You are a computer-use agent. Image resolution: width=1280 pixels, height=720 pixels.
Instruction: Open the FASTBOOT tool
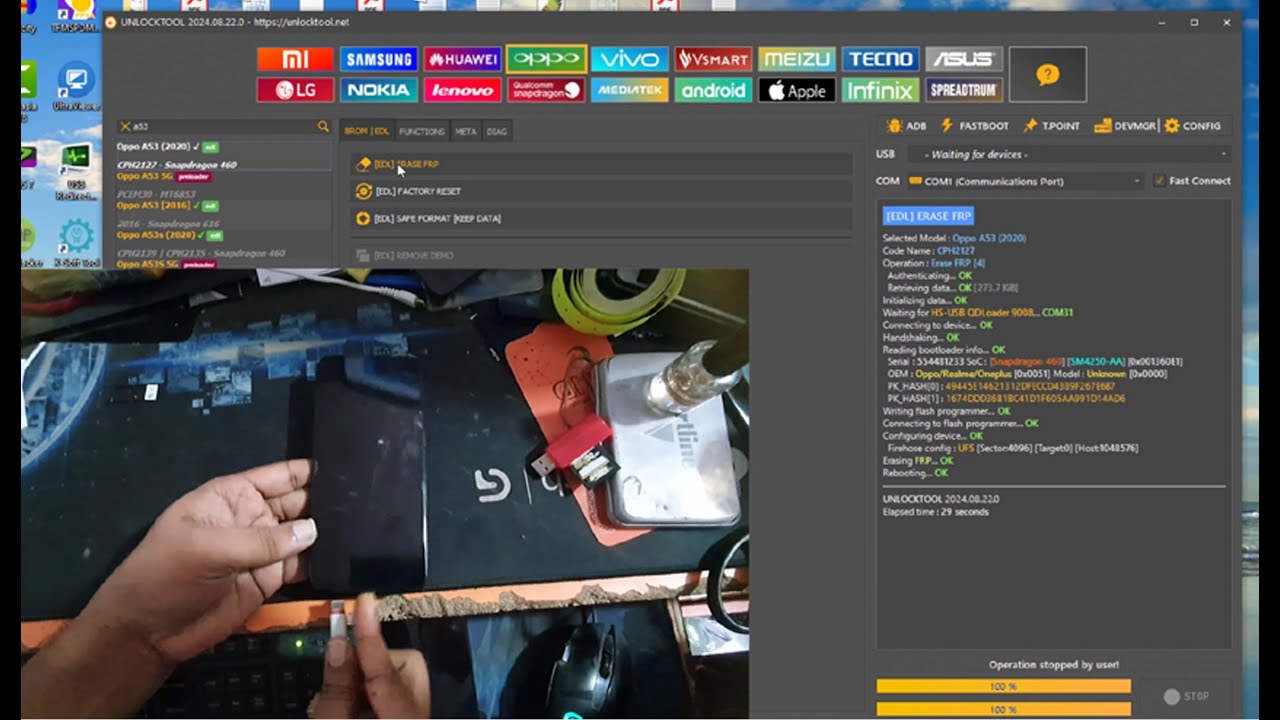click(x=975, y=126)
